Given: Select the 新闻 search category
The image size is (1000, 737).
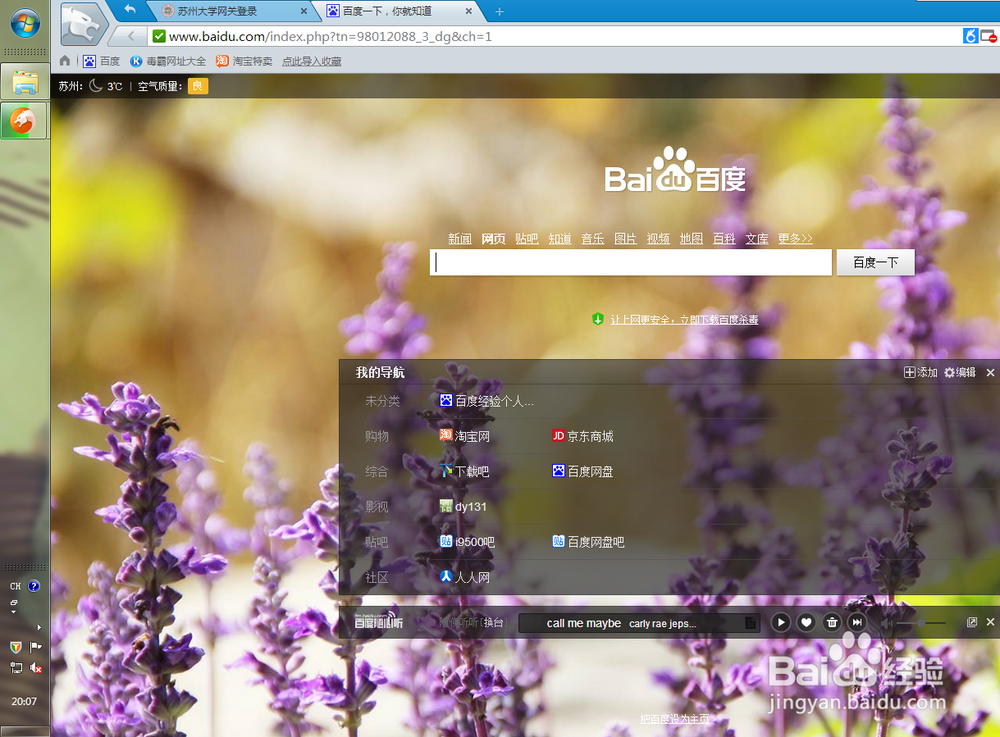Looking at the screenshot, I should point(460,238).
